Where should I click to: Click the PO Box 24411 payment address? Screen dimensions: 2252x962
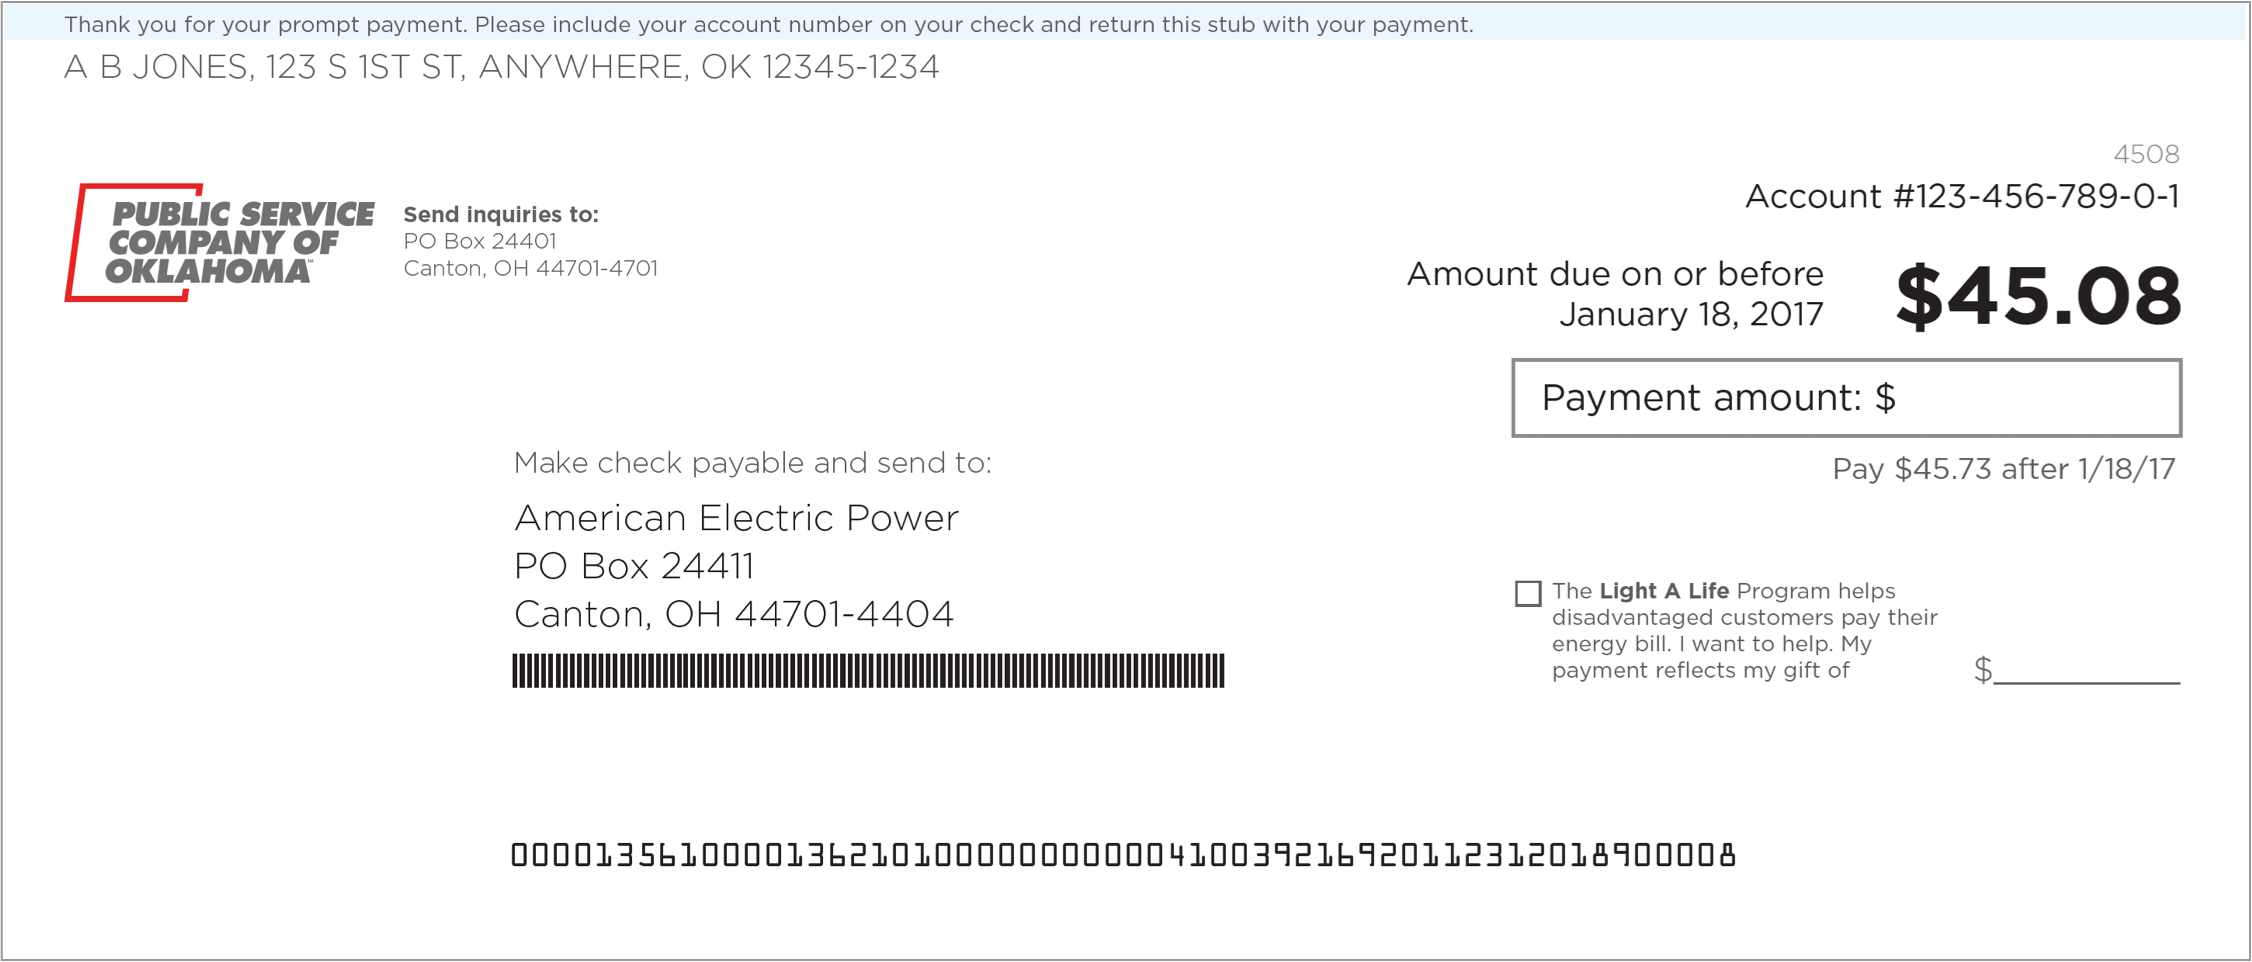coord(634,566)
